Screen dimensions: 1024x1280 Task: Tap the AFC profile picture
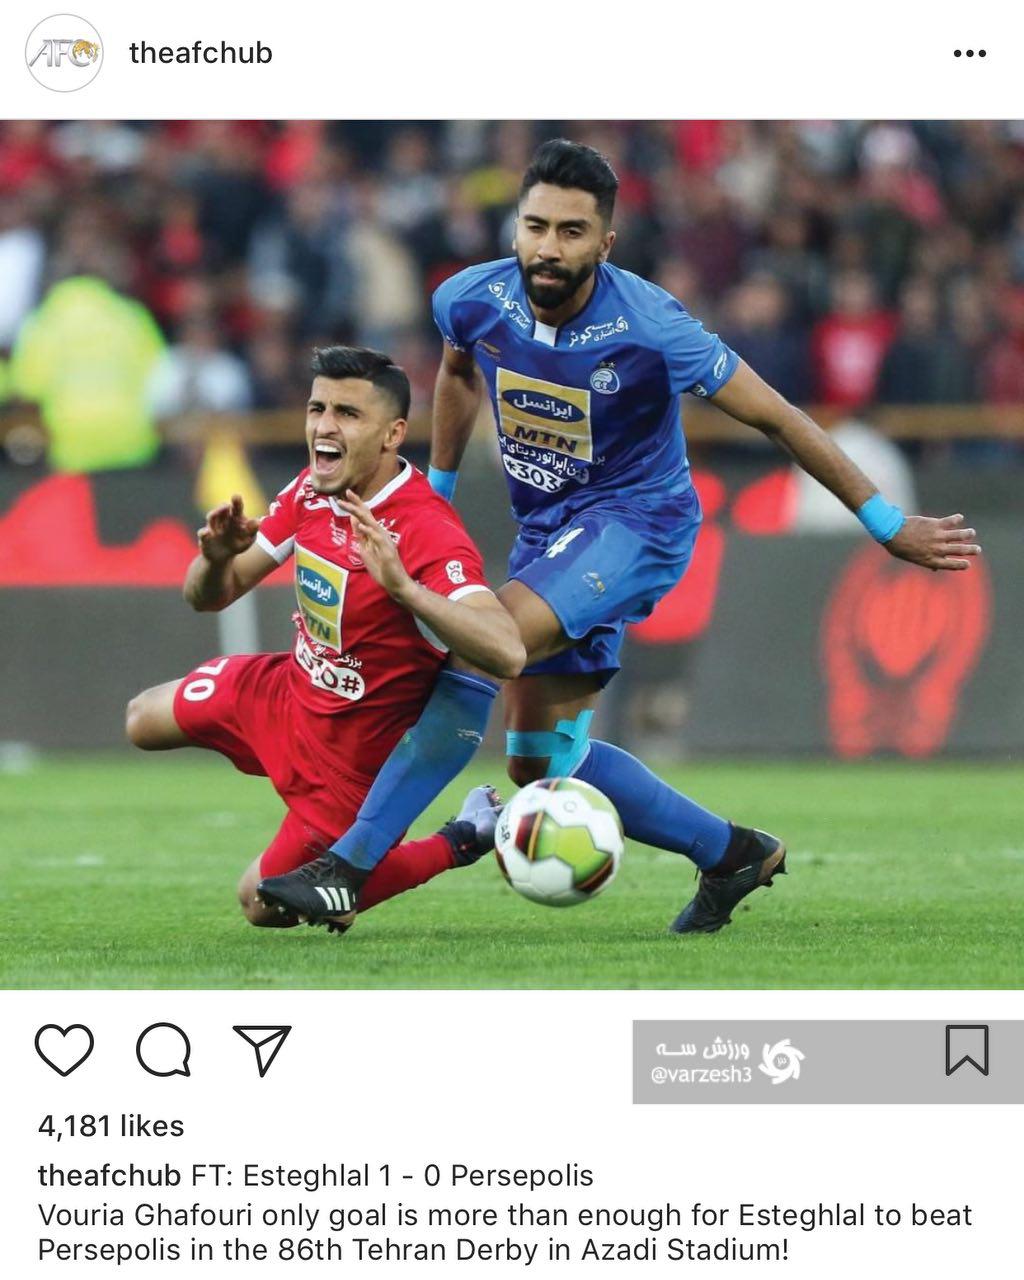(x=63, y=53)
